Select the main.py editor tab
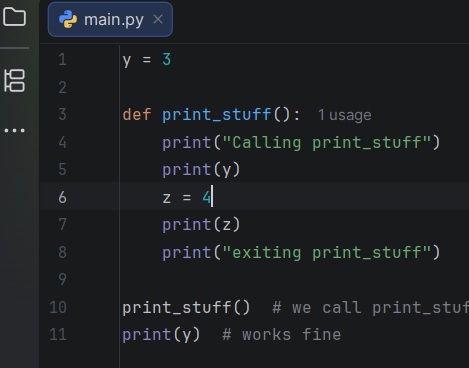The height and width of the screenshot is (368, 469). pos(110,19)
